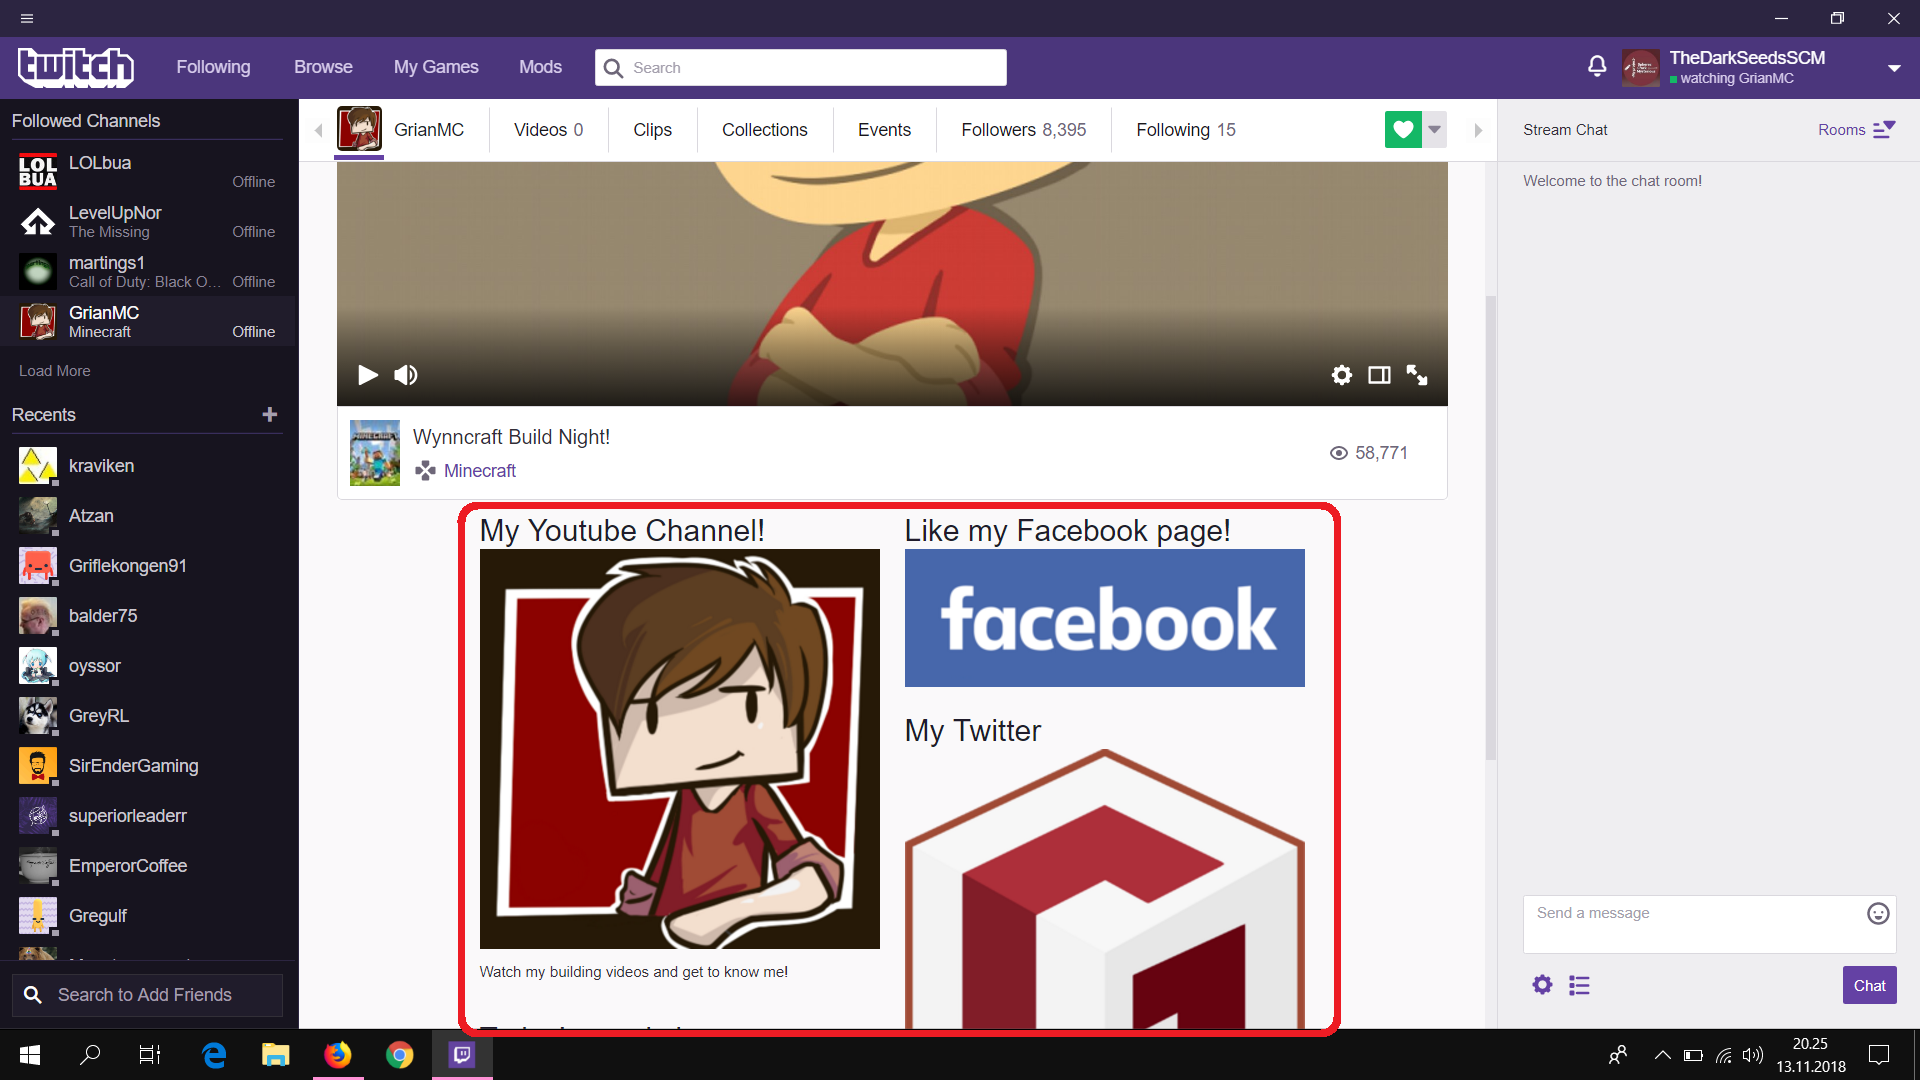Screen dimensions: 1920x1080
Task: Open Gregulf in Recents
Action: click(149, 916)
